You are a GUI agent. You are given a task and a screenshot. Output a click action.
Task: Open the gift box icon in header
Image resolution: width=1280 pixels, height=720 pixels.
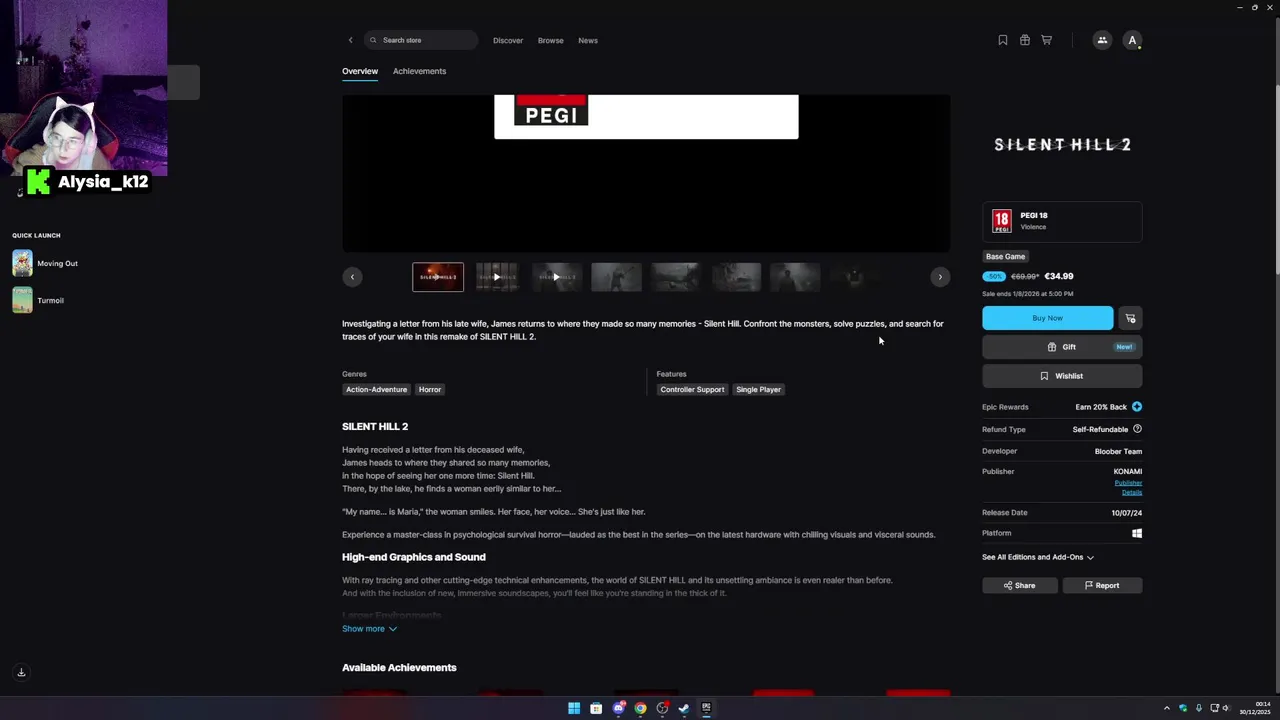(x=1025, y=40)
